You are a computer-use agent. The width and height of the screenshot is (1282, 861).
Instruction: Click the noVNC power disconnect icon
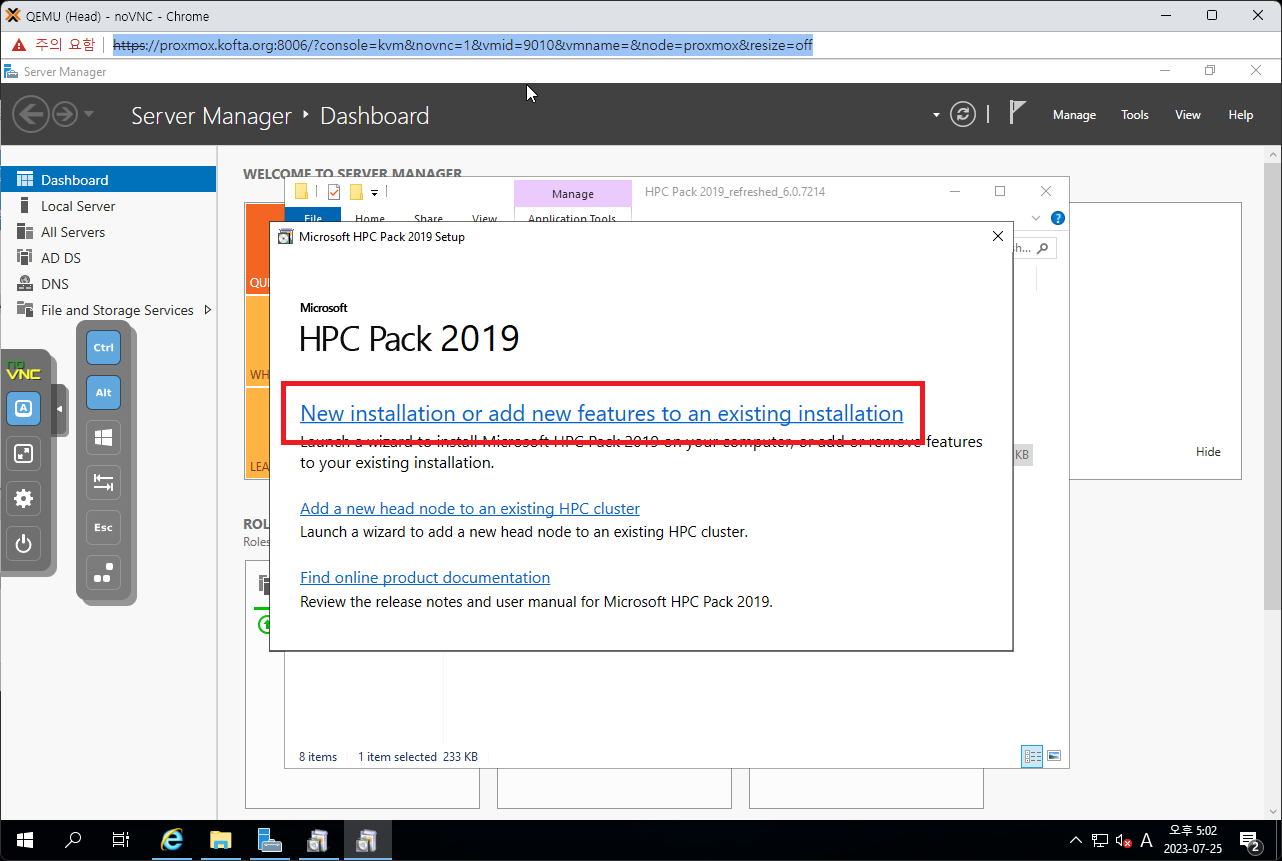(x=24, y=543)
